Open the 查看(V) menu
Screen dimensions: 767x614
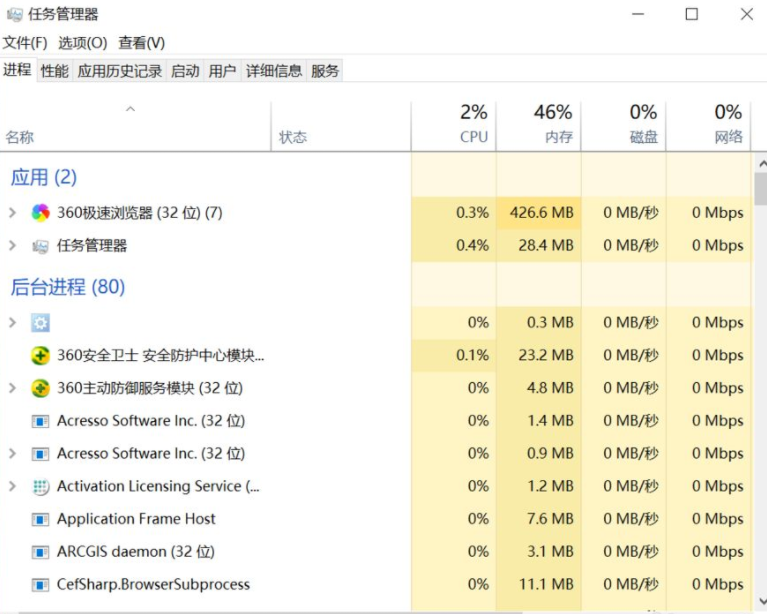pos(141,43)
